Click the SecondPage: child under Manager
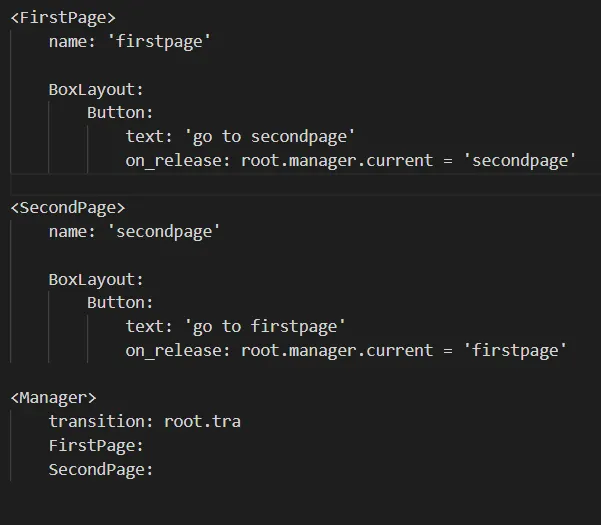Viewport: 601px width, 525px height. (101, 469)
